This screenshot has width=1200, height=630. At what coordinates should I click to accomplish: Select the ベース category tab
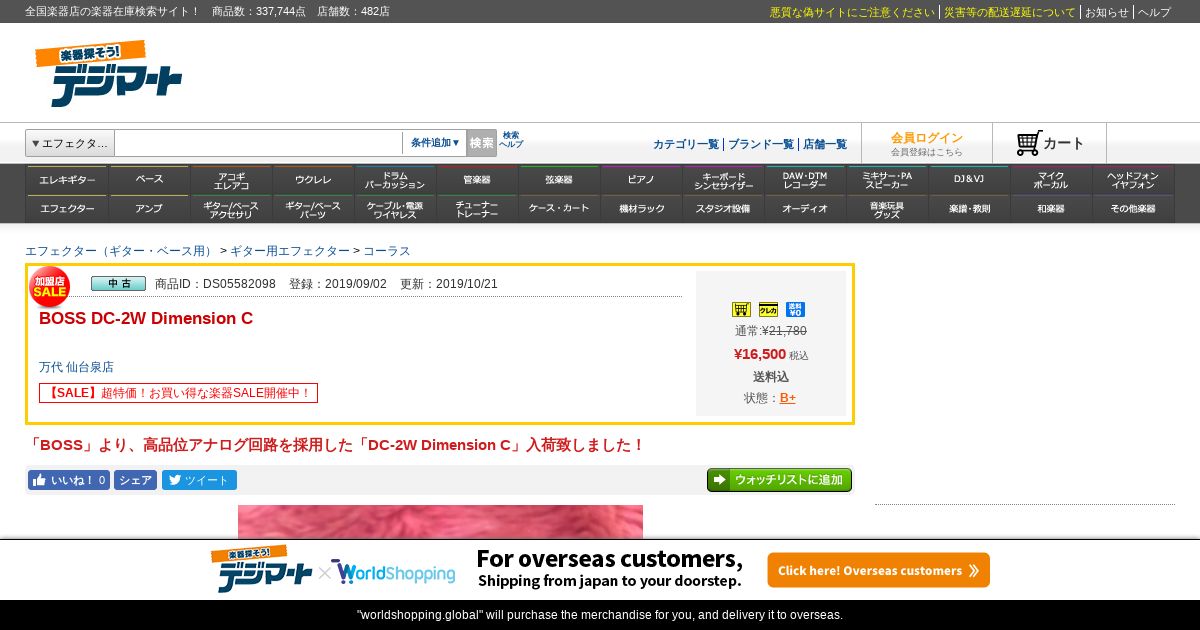(149, 180)
